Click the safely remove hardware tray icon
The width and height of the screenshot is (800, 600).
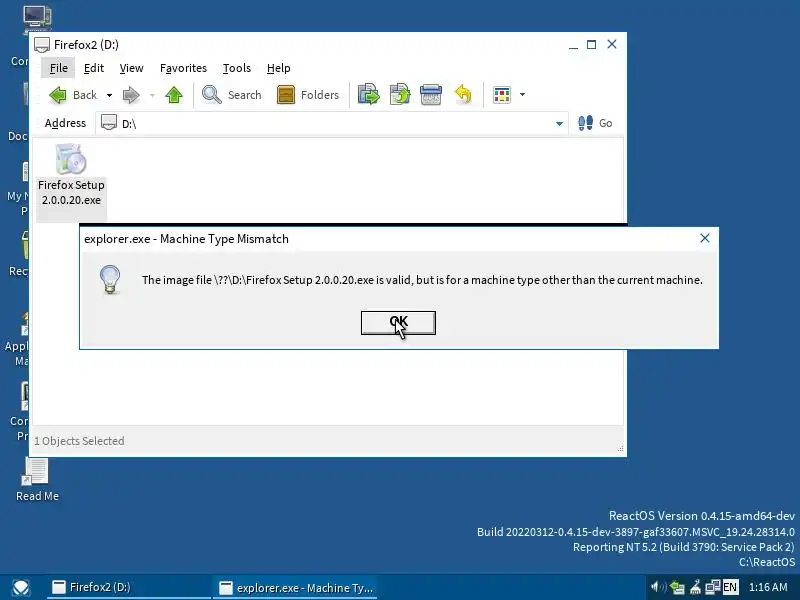(677, 587)
